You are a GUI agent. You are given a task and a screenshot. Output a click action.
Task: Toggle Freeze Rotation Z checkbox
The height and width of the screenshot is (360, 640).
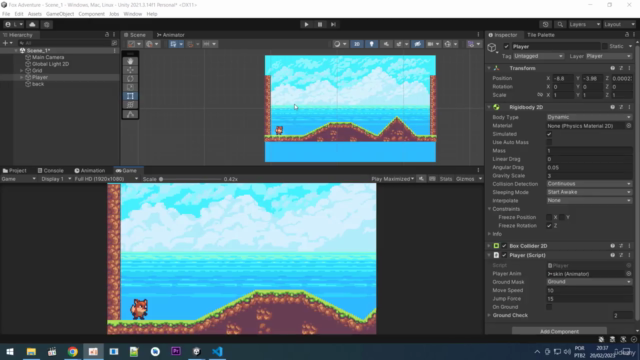pos(549,226)
